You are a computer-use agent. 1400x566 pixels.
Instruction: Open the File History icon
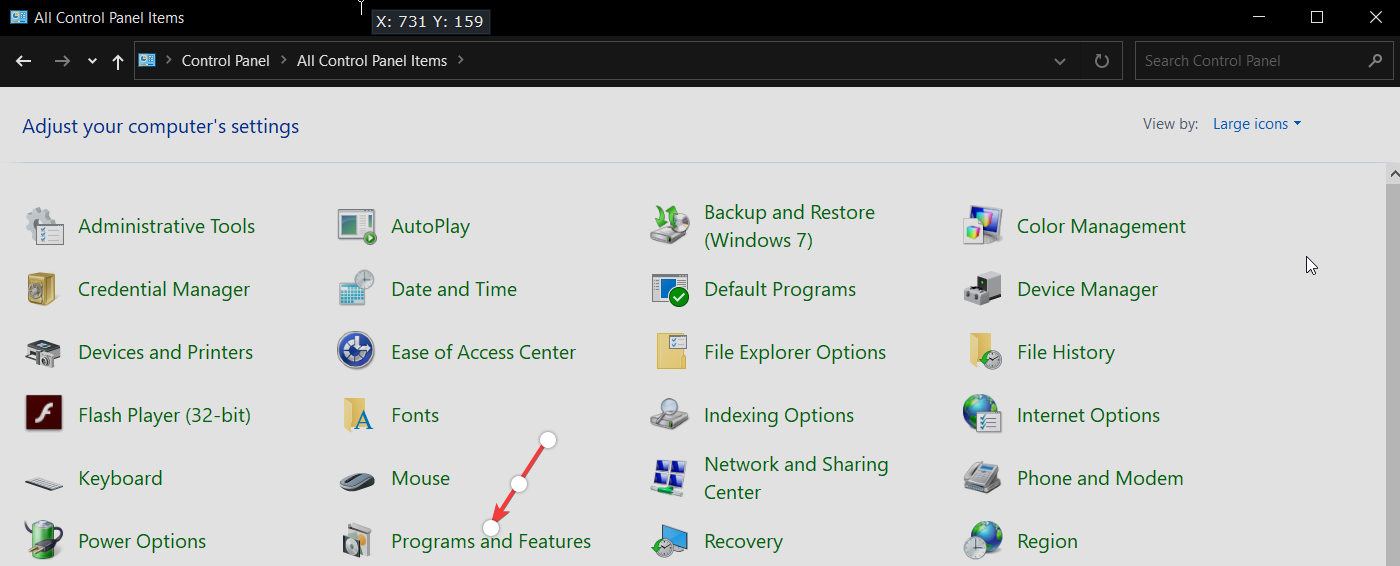983,352
